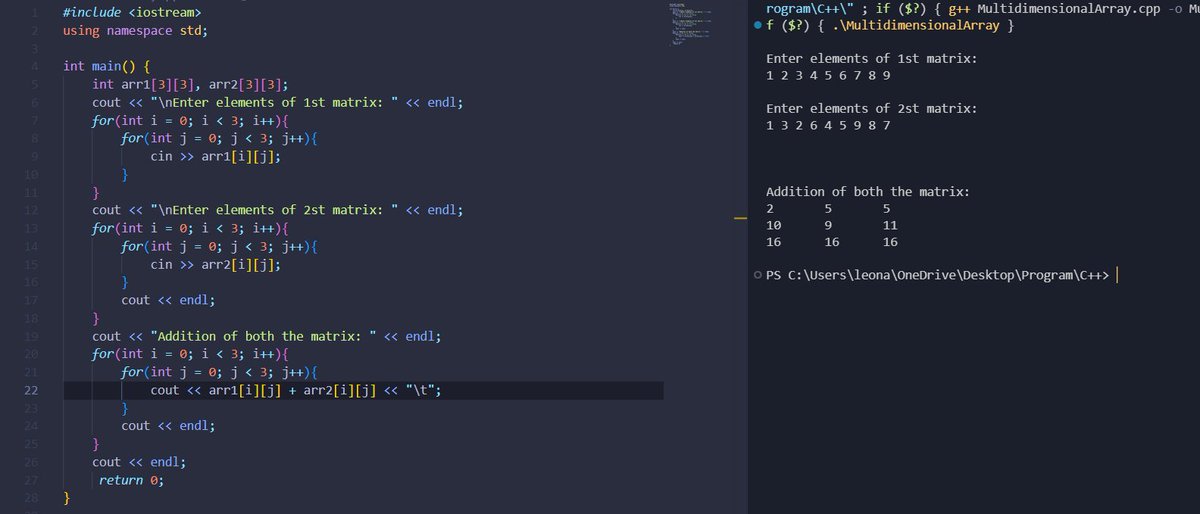Click terminal text 'Addition of both the matrix:'

867,192
